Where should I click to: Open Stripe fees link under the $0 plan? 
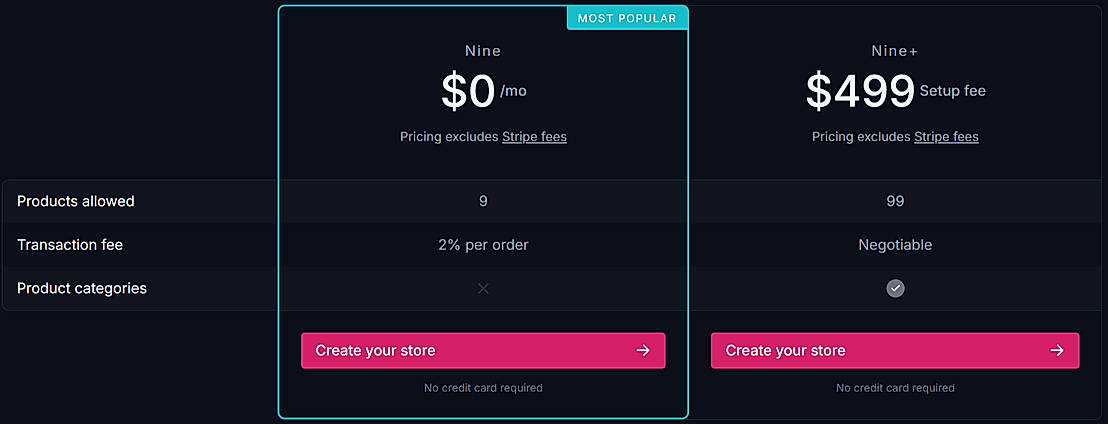click(x=534, y=137)
